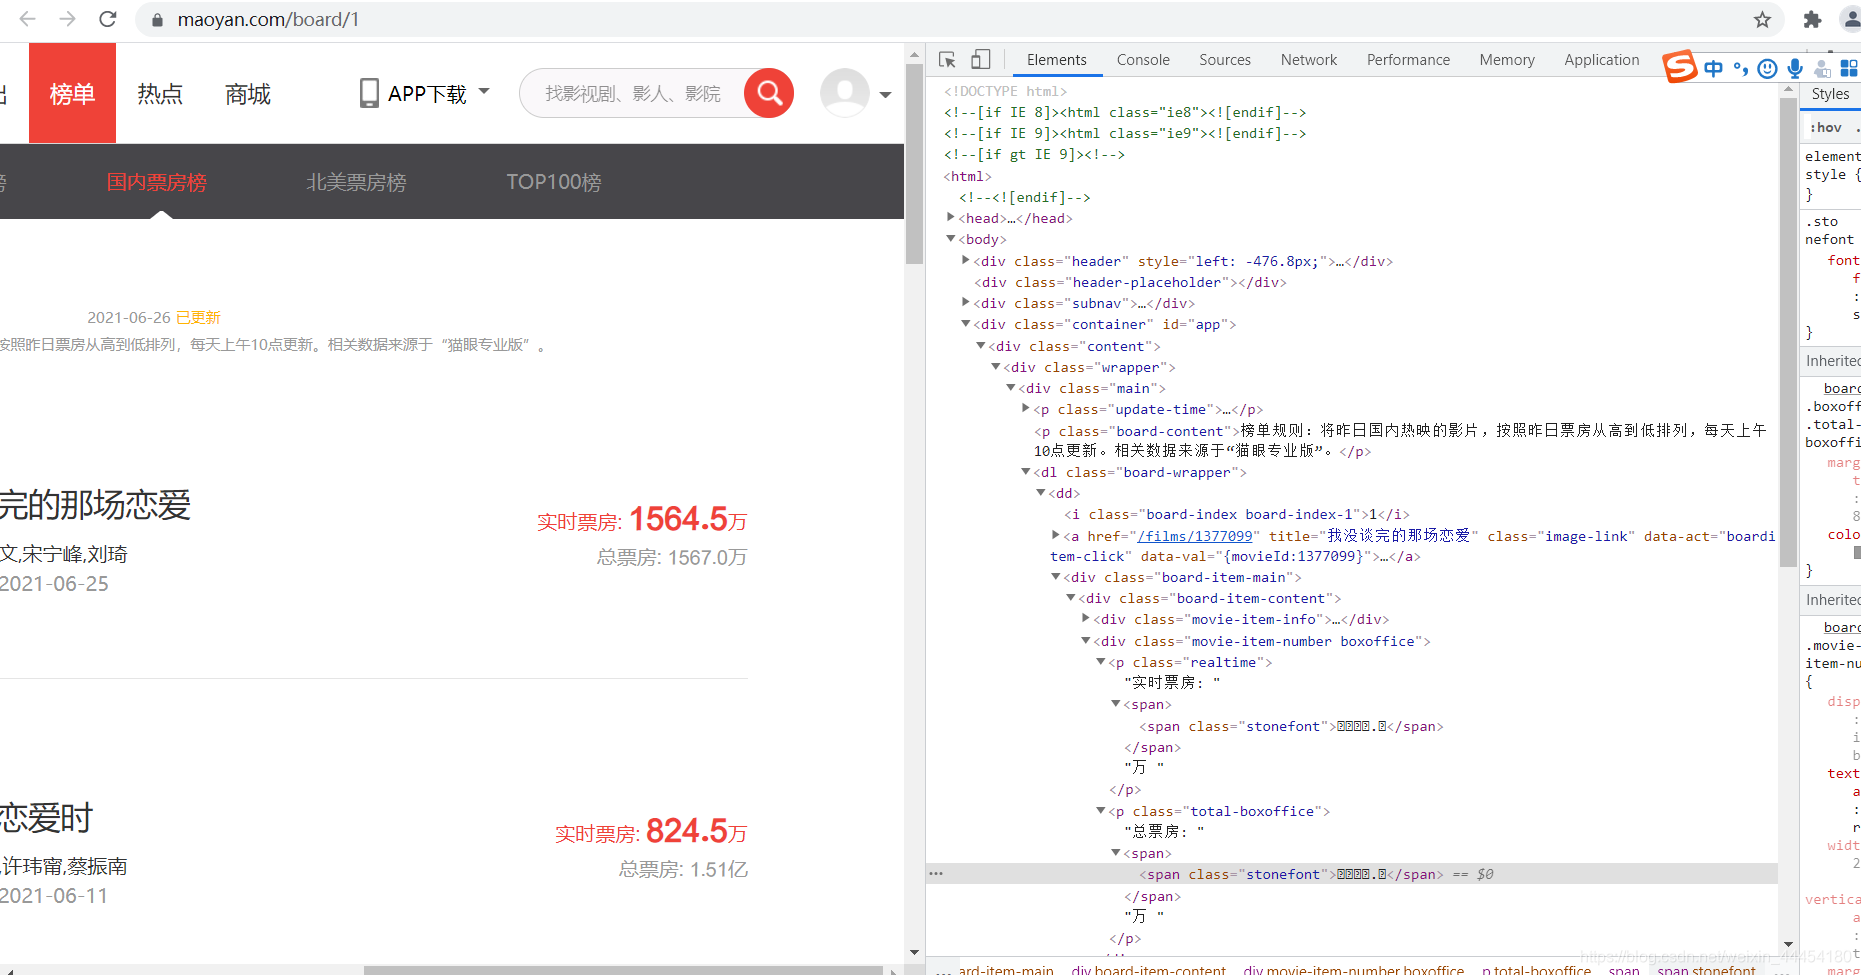
Task: Go back with the browser back arrow
Action: click(x=28, y=19)
